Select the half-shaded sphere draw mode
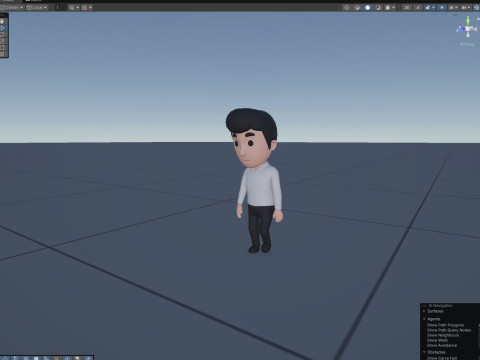The height and width of the screenshot is (360, 480). [357, 7]
